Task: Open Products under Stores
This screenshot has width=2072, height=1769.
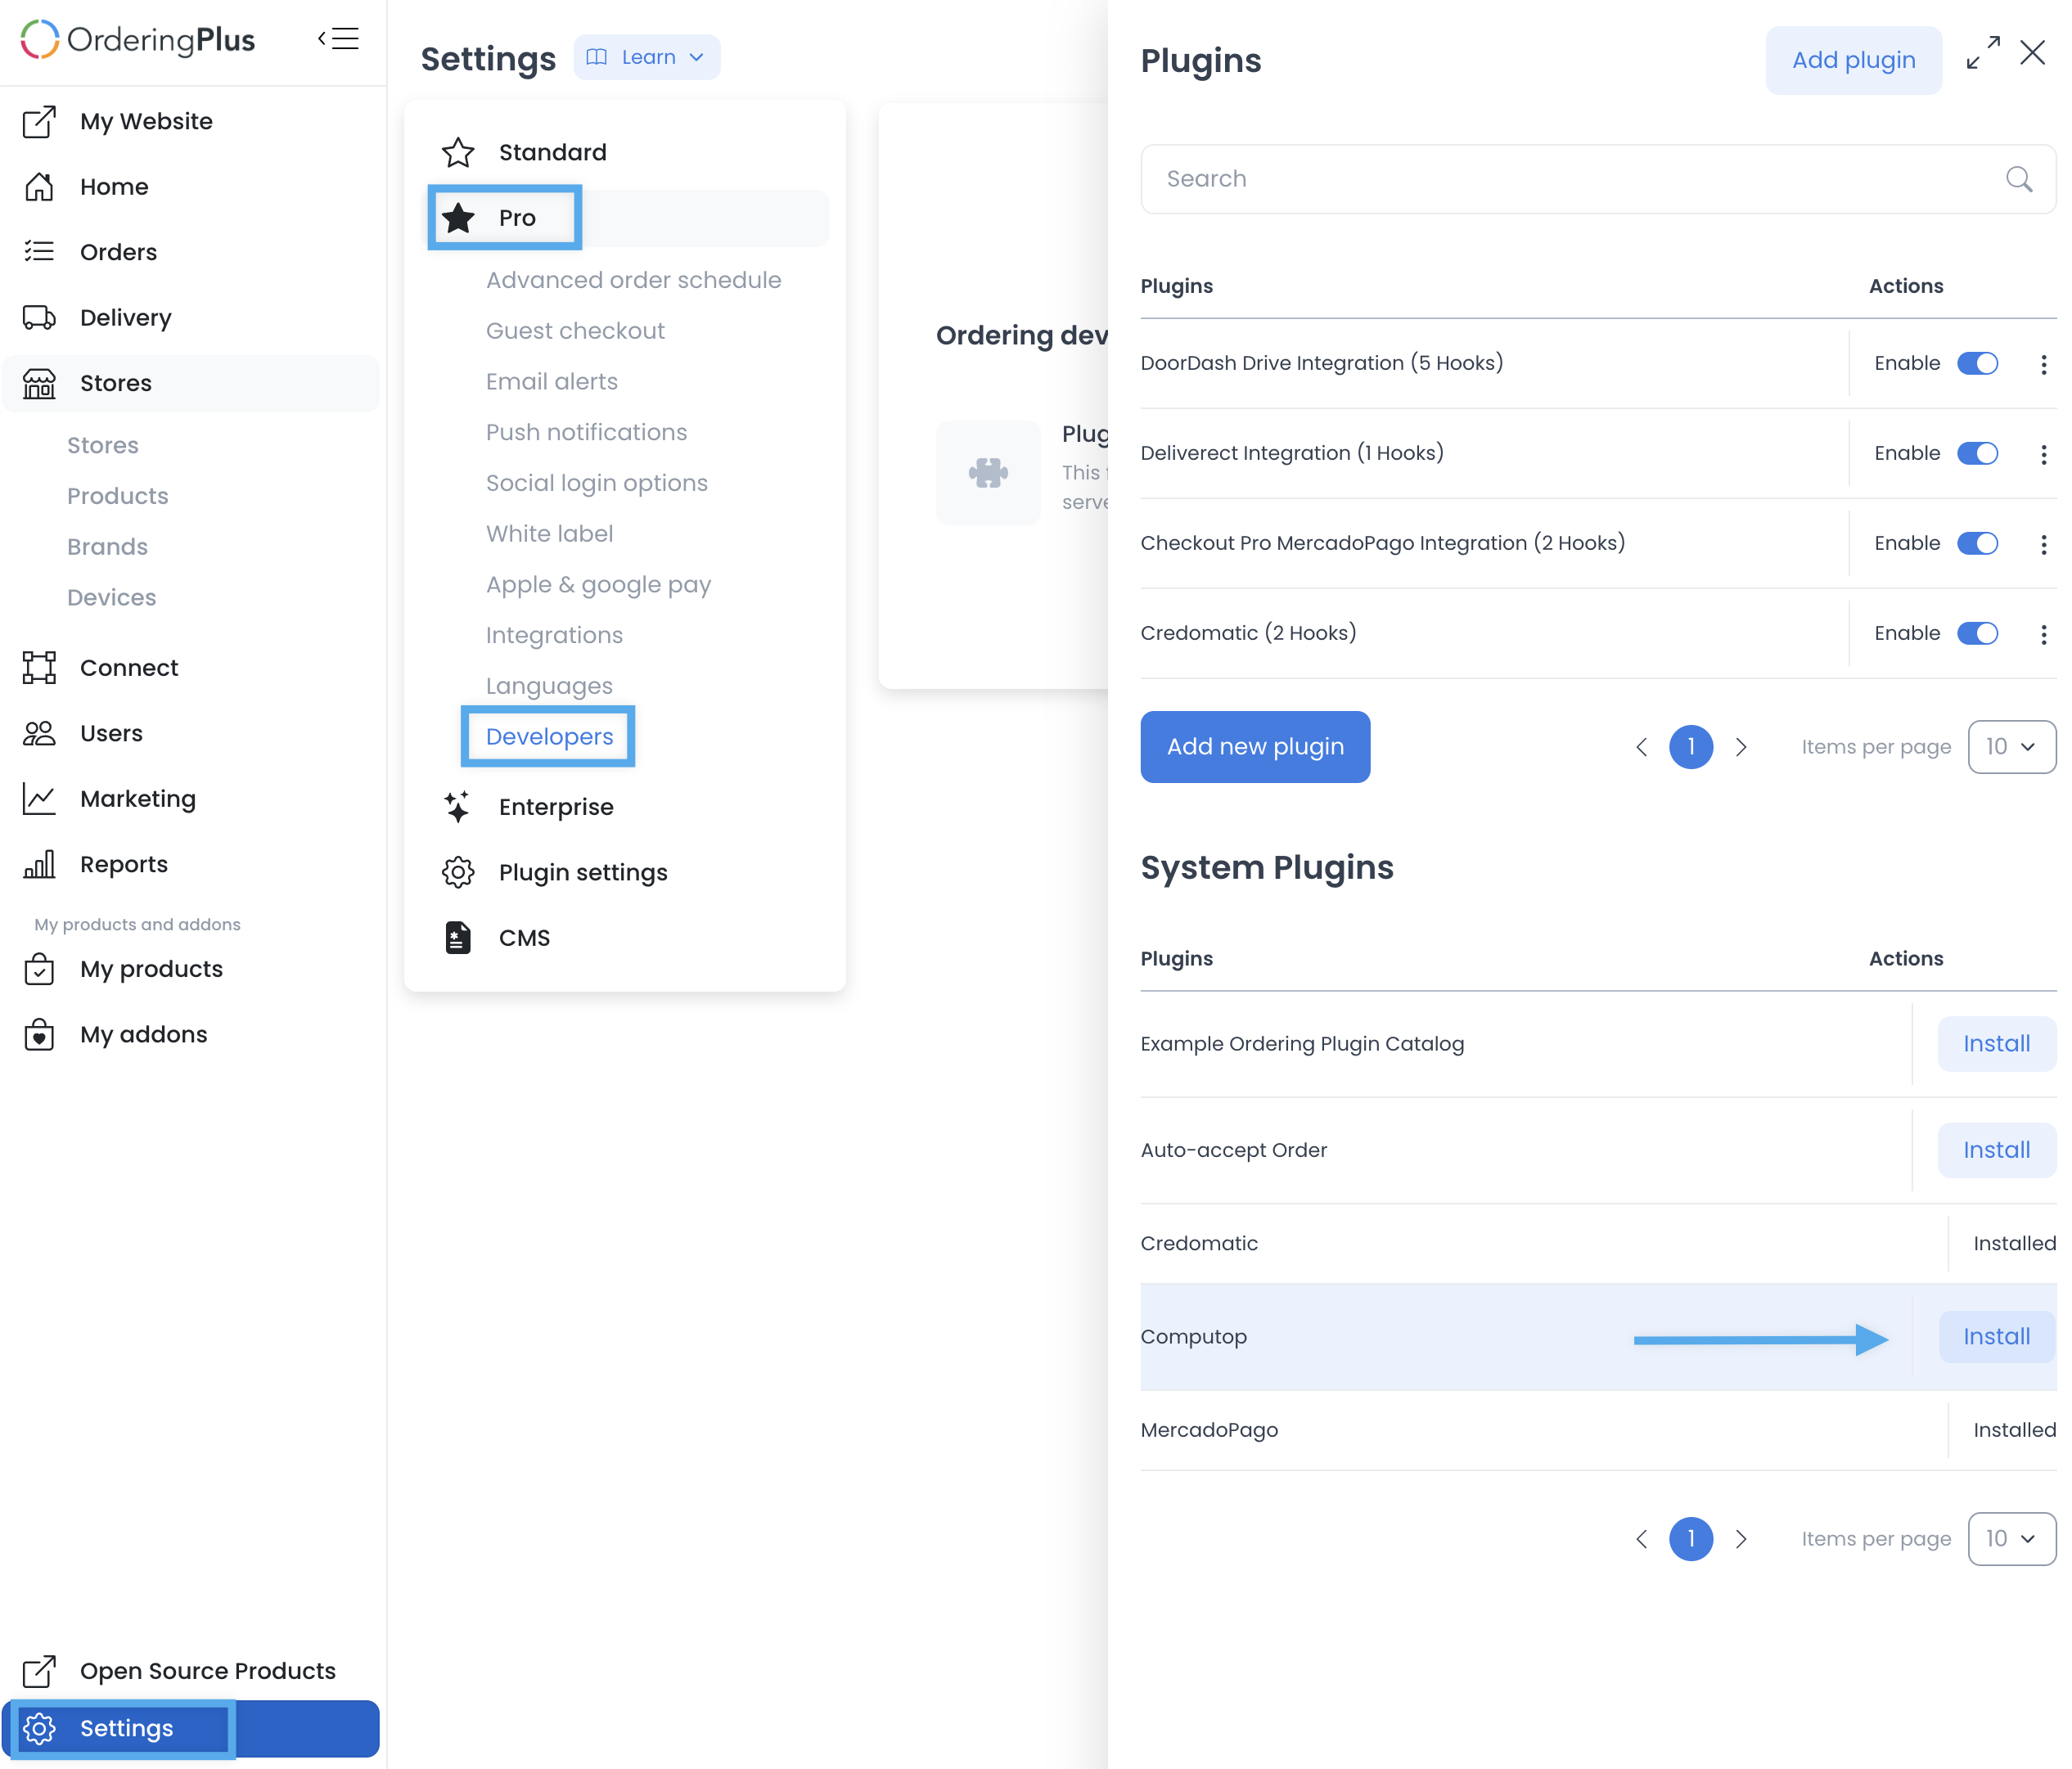Action: point(118,496)
